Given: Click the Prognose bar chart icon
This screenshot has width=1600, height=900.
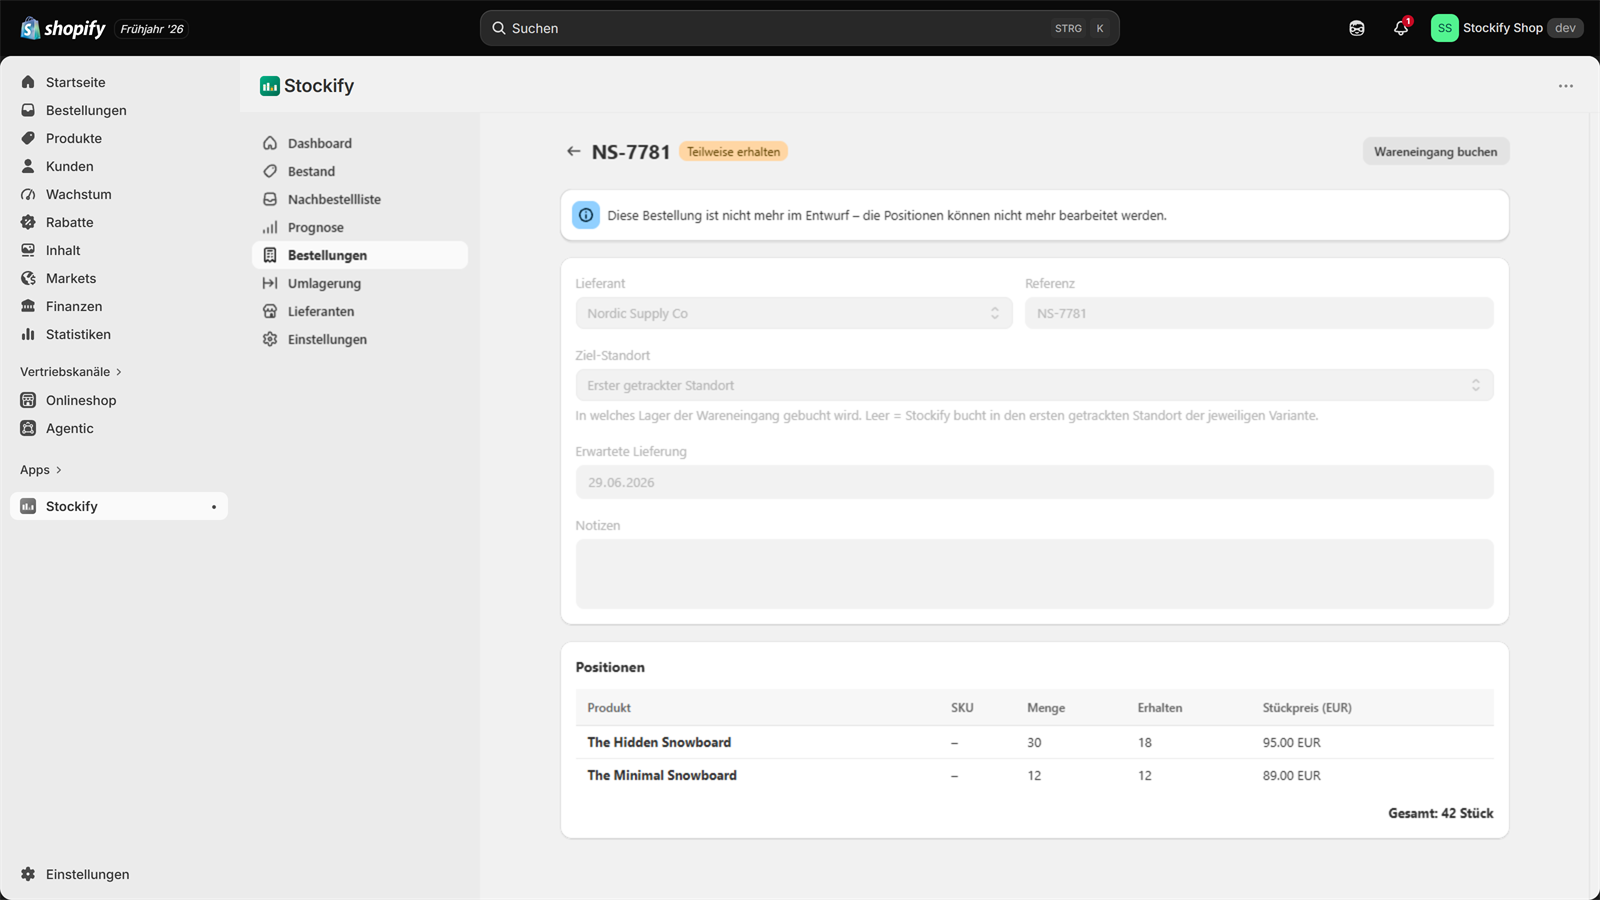Looking at the screenshot, I should pos(270,227).
